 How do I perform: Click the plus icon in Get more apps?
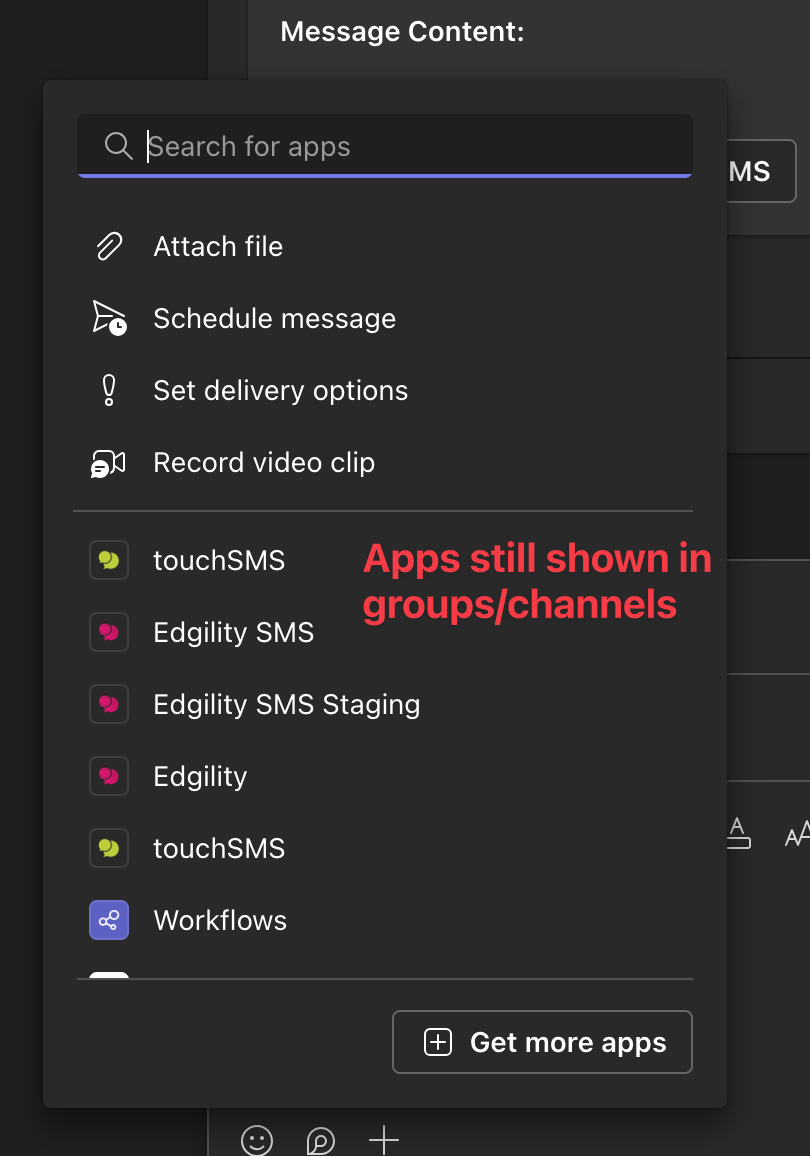click(x=438, y=1042)
